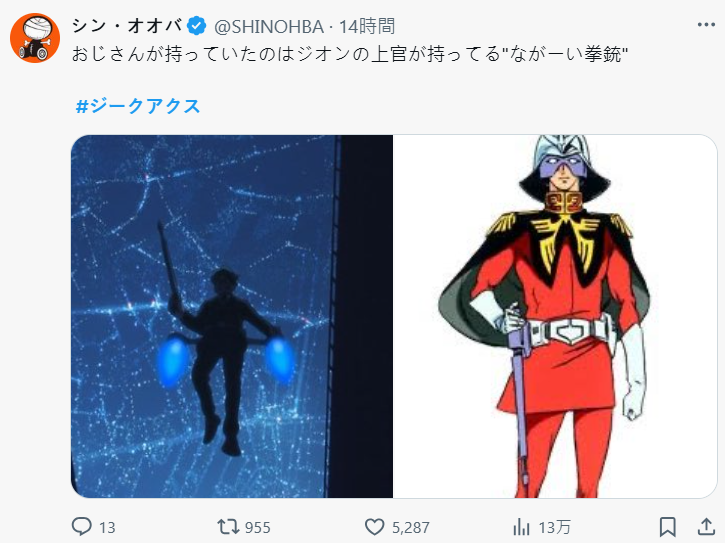This screenshot has width=725, height=543.
Task: Open the profile avatar of シン・オオバ
Action: point(35,38)
